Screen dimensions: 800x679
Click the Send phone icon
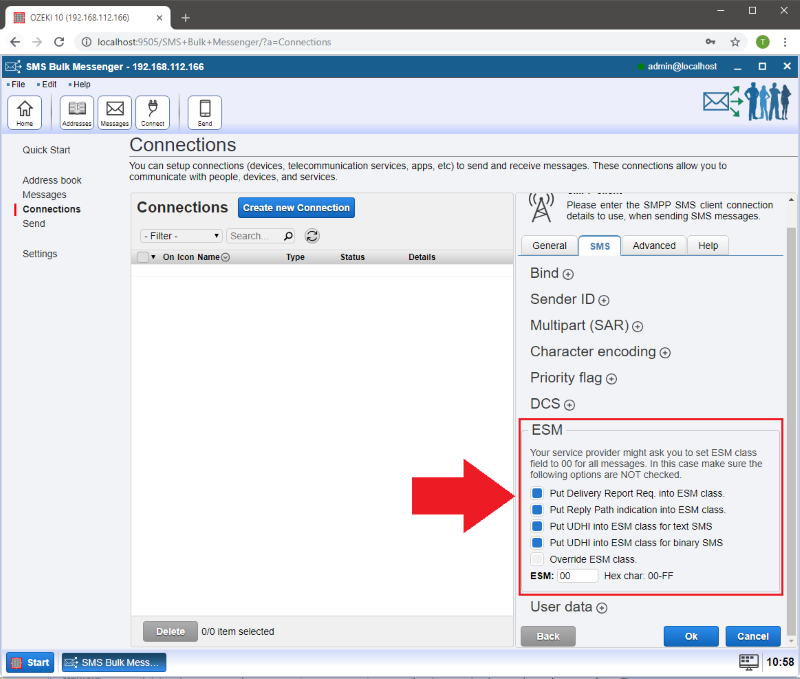pyautogui.click(x=205, y=112)
